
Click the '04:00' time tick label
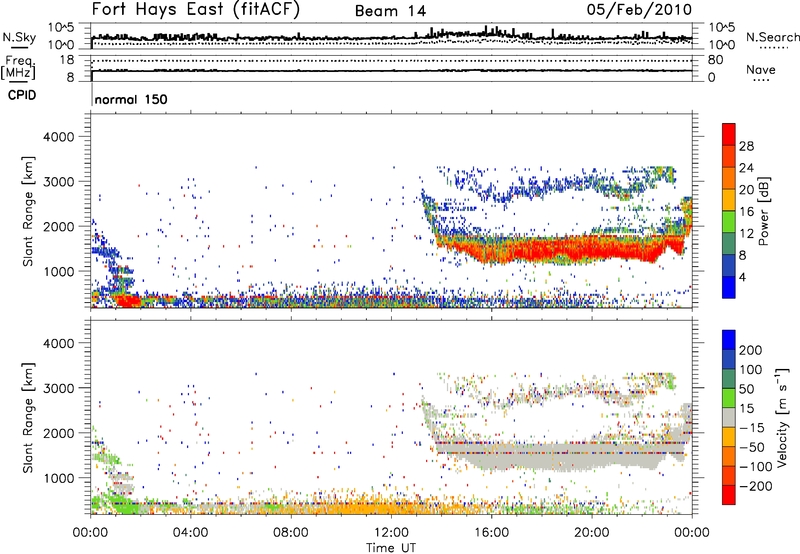click(x=190, y=533)
